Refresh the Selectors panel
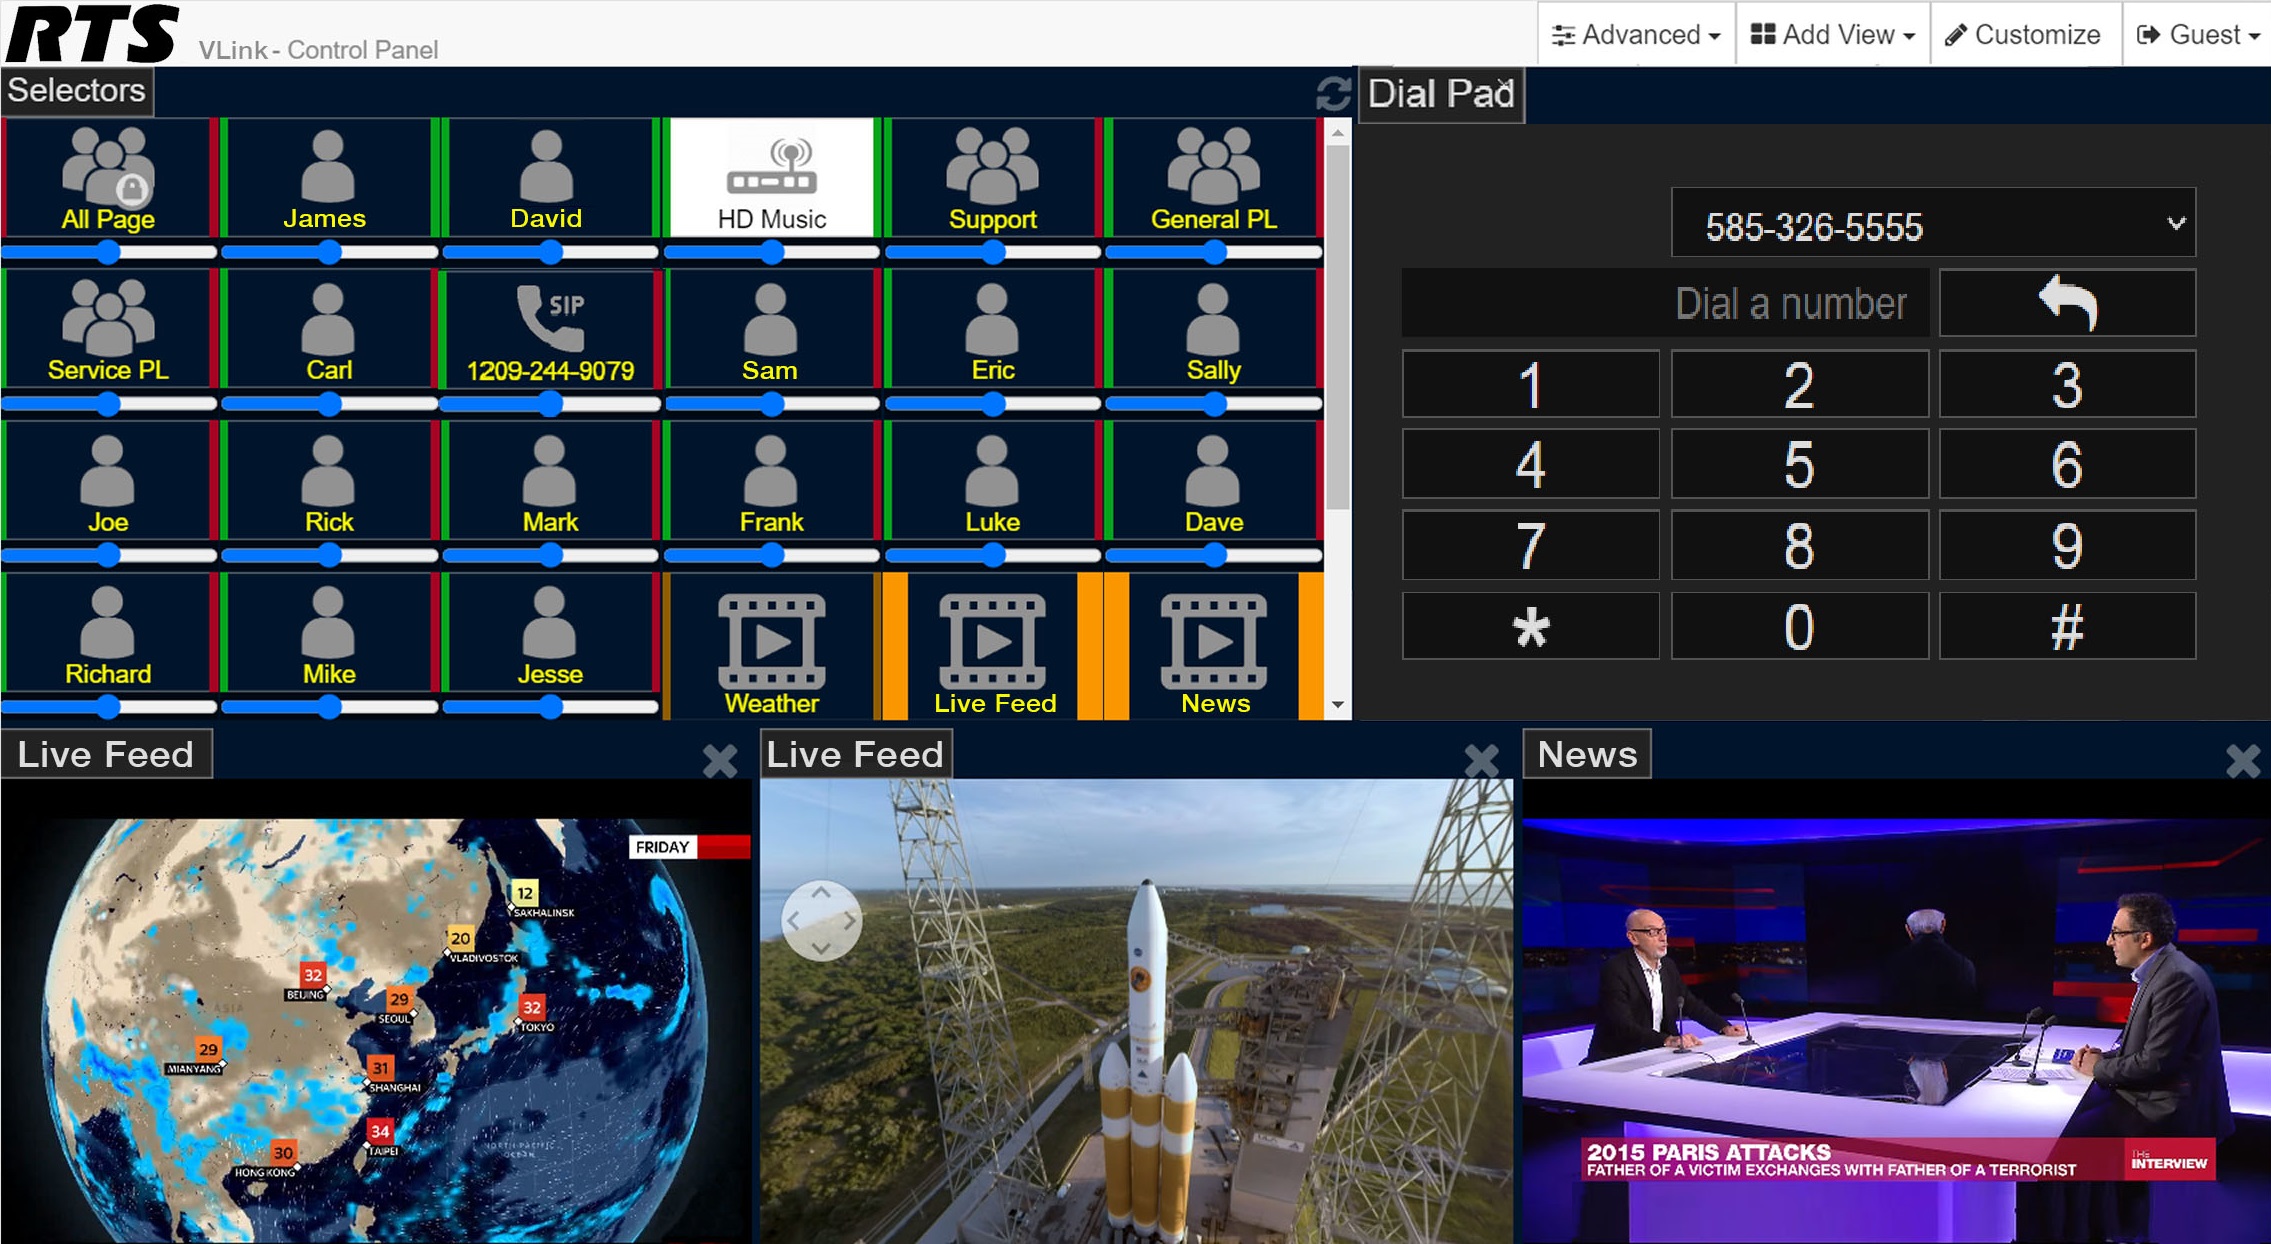2271x1244 pixels. point(1333,93)
